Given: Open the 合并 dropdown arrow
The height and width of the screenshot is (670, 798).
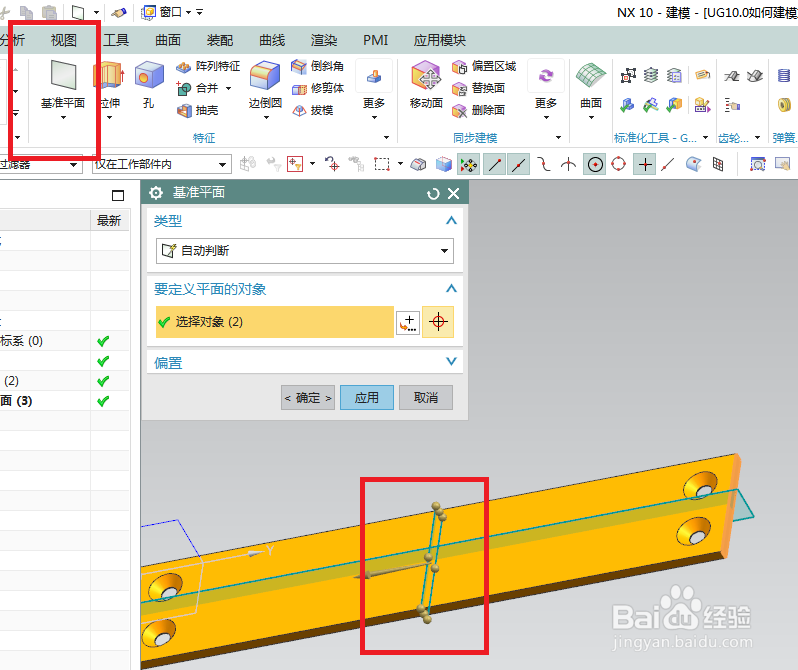Looking at the screenshot, I should (x=229, y=89).
